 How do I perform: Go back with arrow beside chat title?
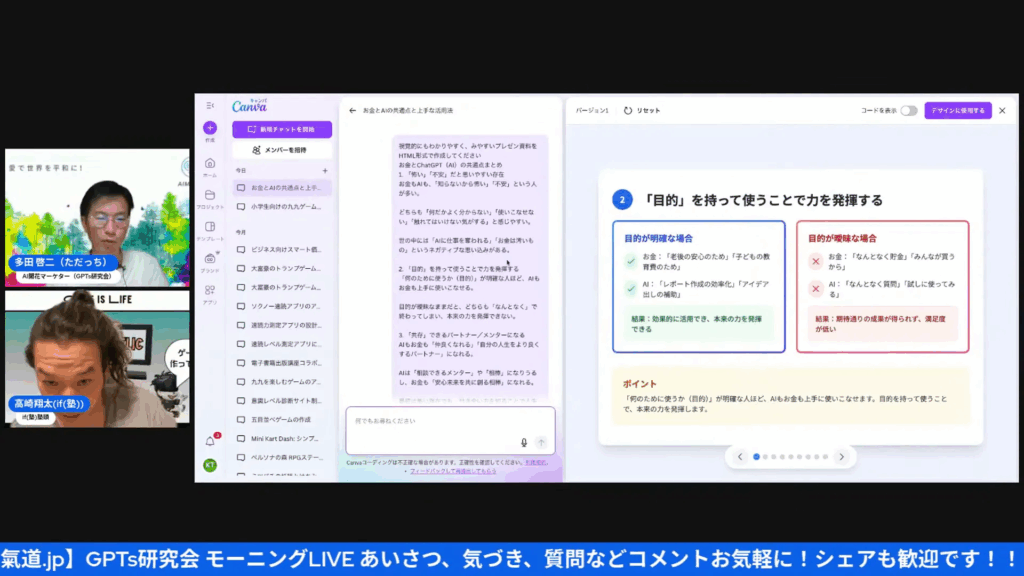pyautogui.click(x=353, y=110)
